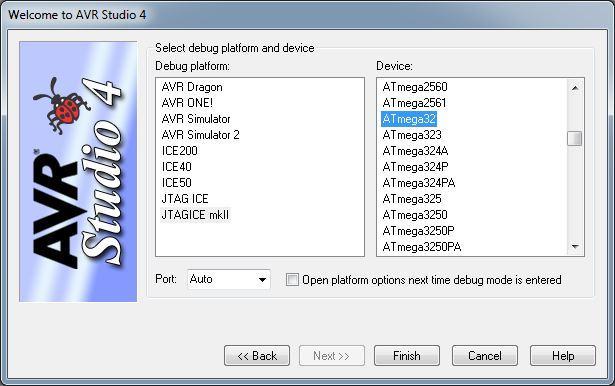Choose JTAGICE mkII debug platform
The width and height of the screenshot is (615, 386).
click(195, 215)
